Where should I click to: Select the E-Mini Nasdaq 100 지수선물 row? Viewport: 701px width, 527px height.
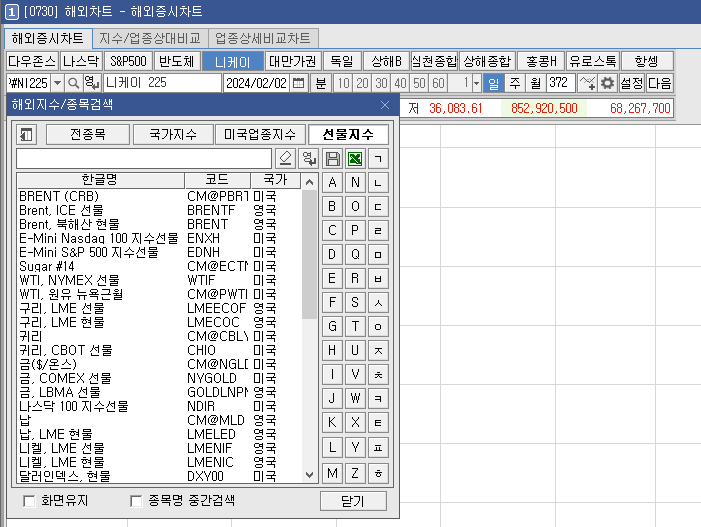(159, 238)
